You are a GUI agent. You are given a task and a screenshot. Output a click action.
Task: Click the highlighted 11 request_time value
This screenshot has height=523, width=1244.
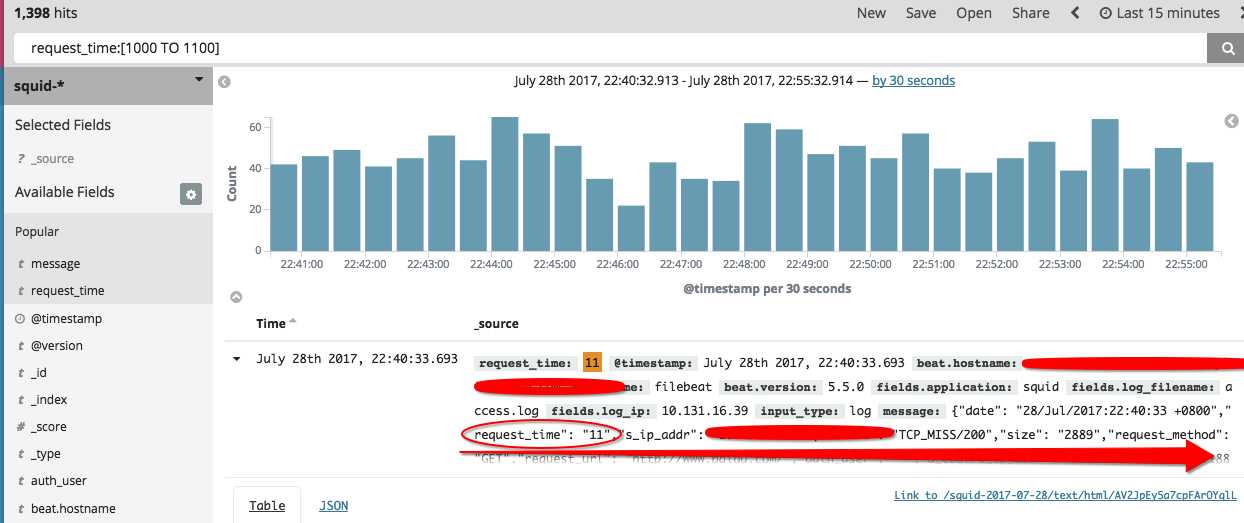tap(592, 363)
